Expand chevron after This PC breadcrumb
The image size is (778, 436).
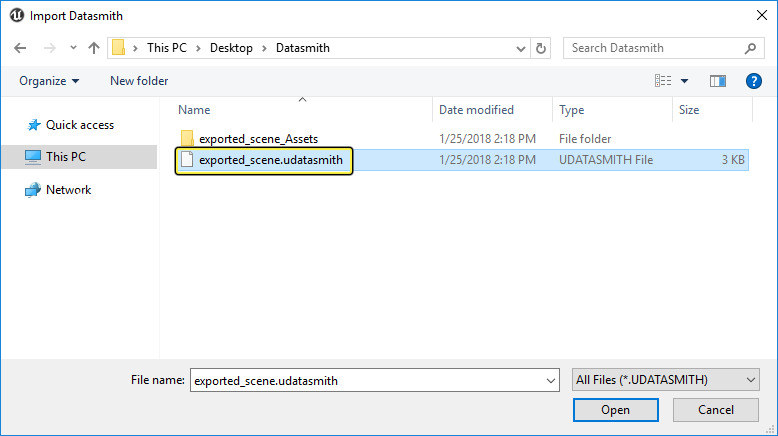198,48
